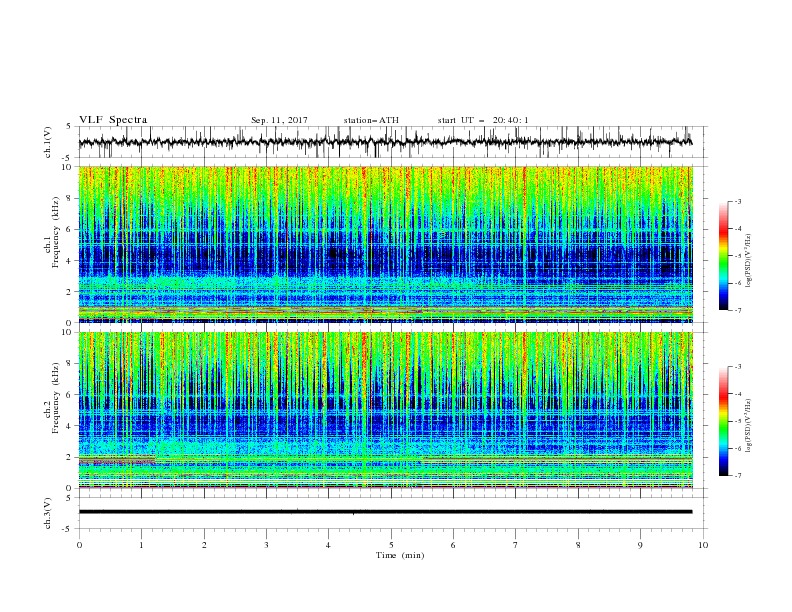
Task: Click the ch.2 spectrogram color scale bar
Action: point(724,421)
